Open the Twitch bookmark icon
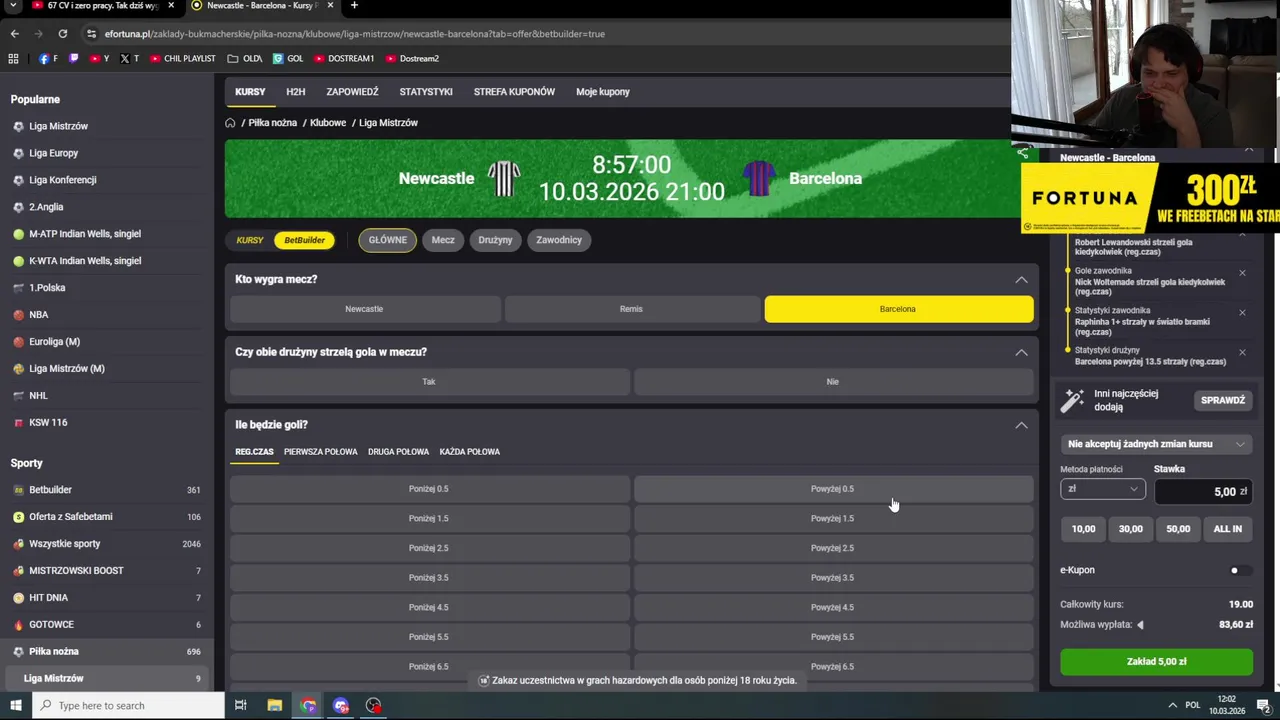This screenshot has width=1280, height=720. tap(73, 59)
